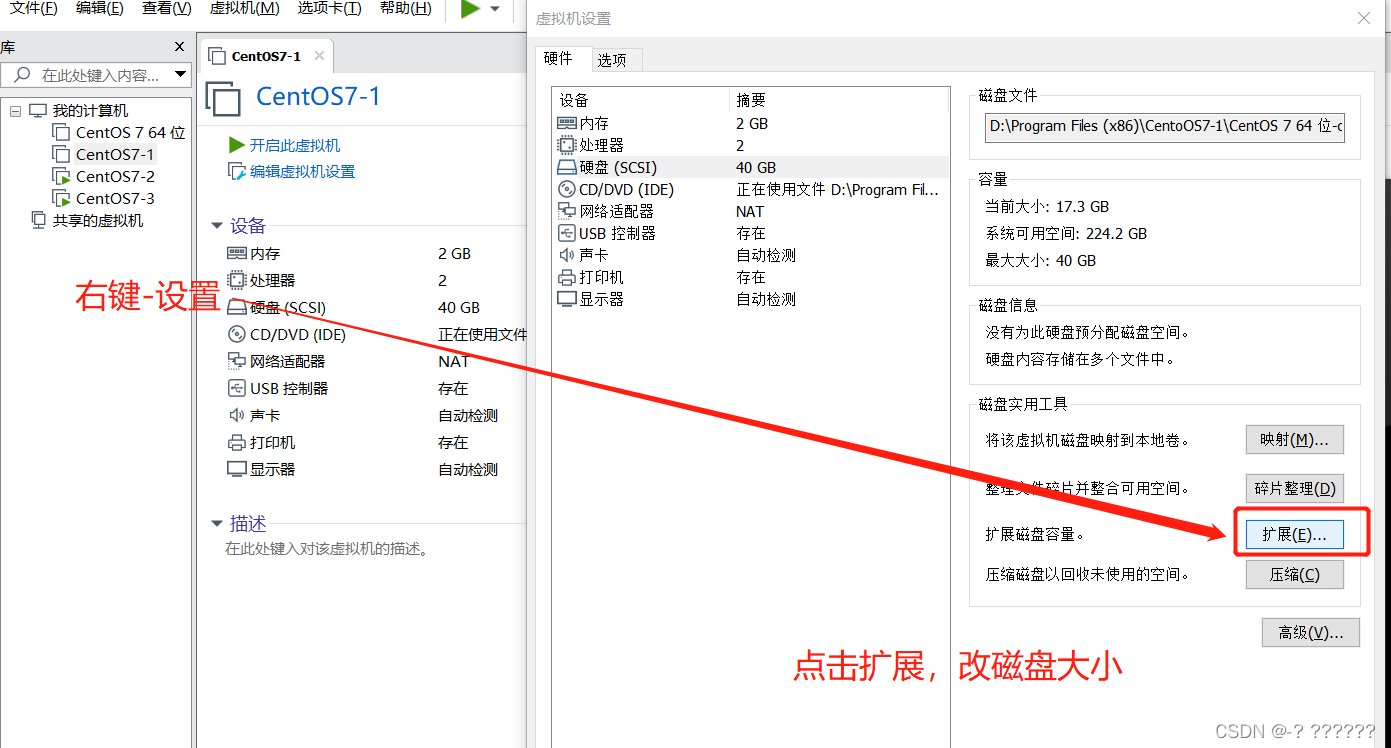Collapse the 设备 section

tap(217, 226)
